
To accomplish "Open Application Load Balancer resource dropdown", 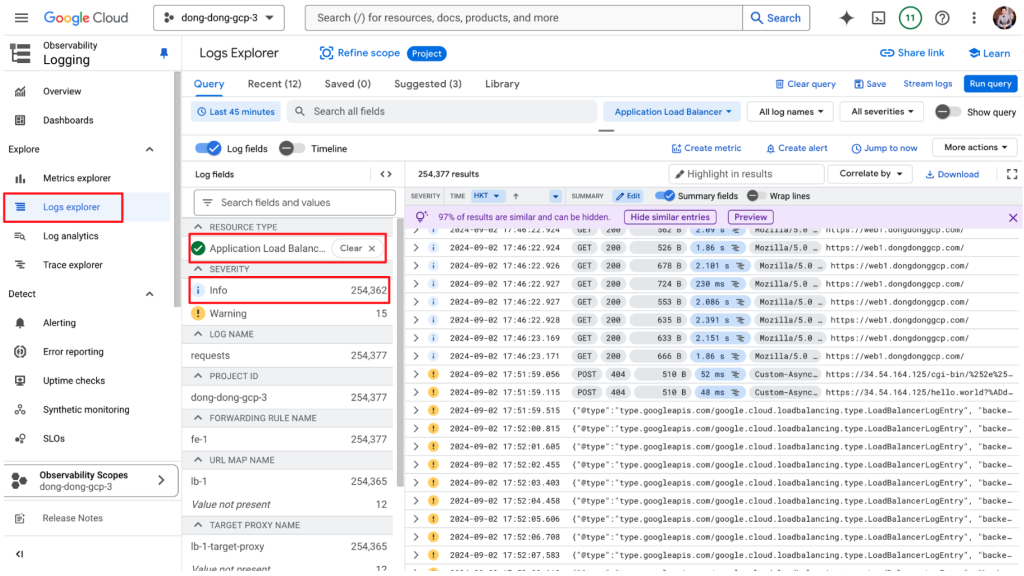I will [x=672, y=112].
